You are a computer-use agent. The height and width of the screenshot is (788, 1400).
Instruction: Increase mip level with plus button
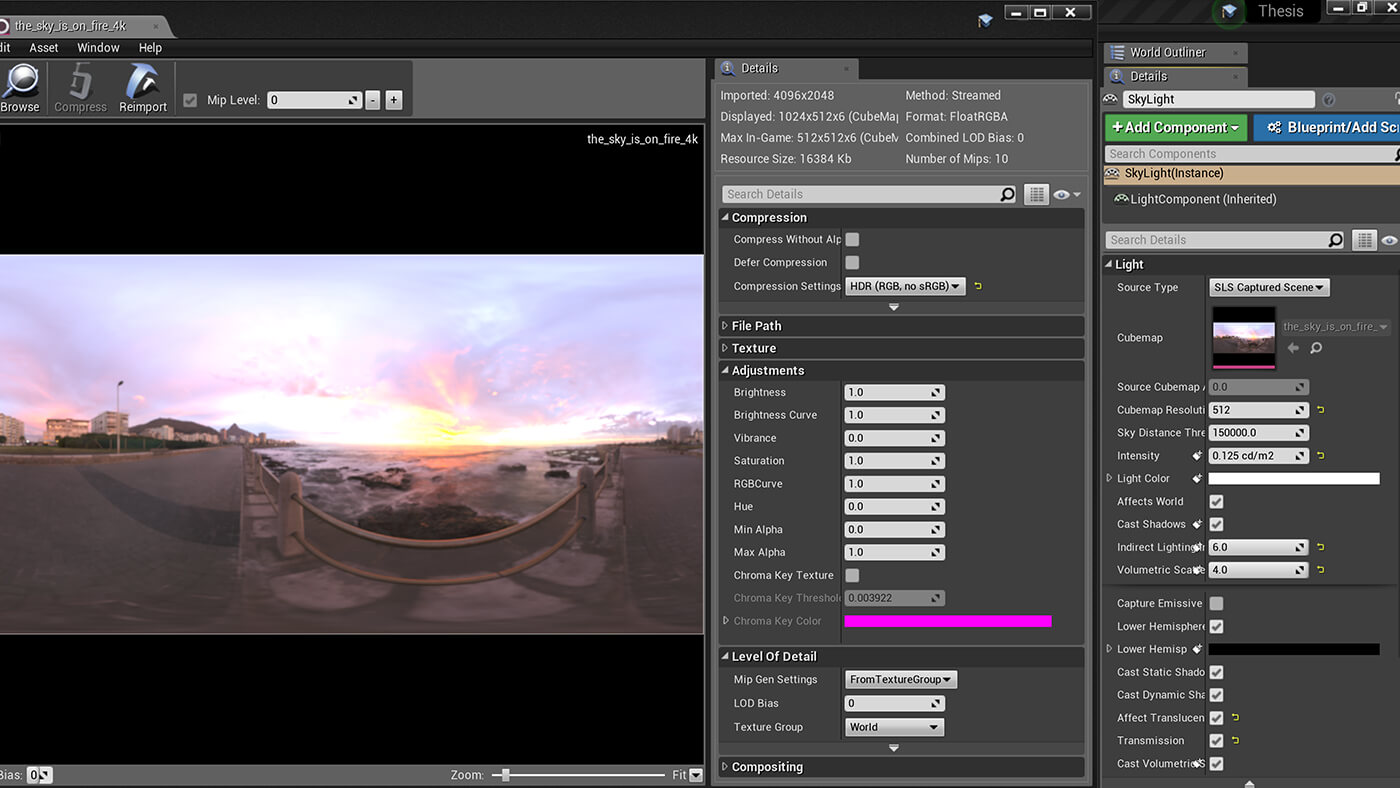click(x=394, y=100)
